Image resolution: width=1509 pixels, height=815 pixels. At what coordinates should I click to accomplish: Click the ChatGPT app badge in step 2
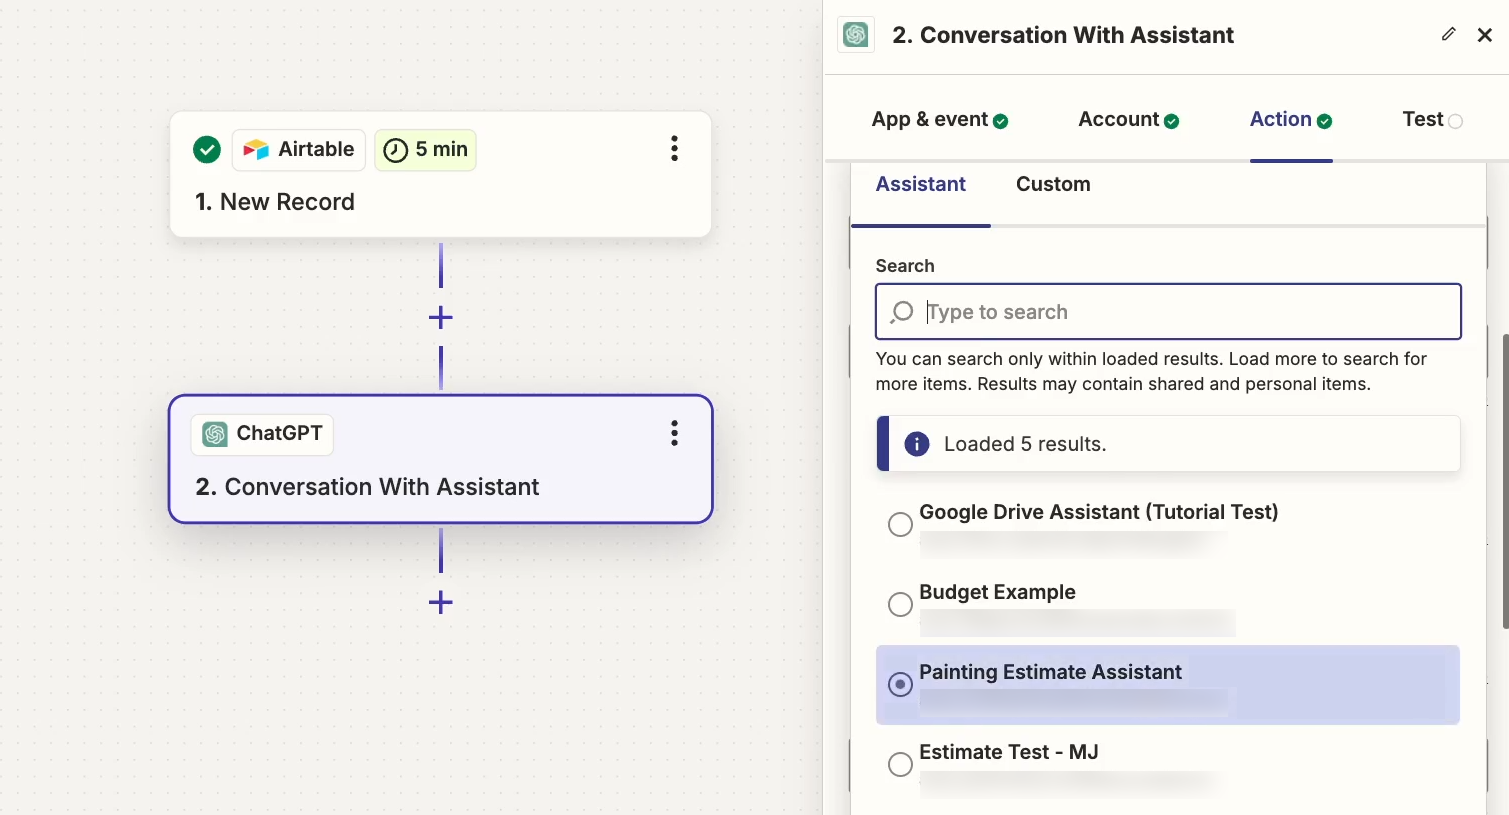point(262,434)
